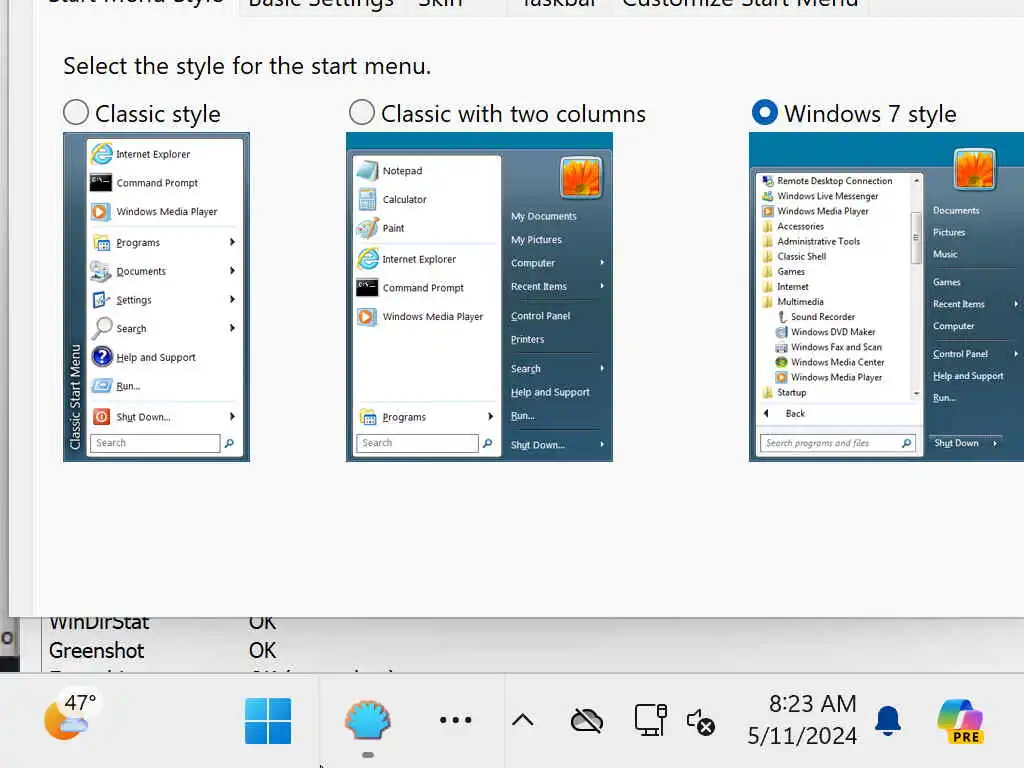
Task: Click the muted volume tray icon
Action: (701, 722)
